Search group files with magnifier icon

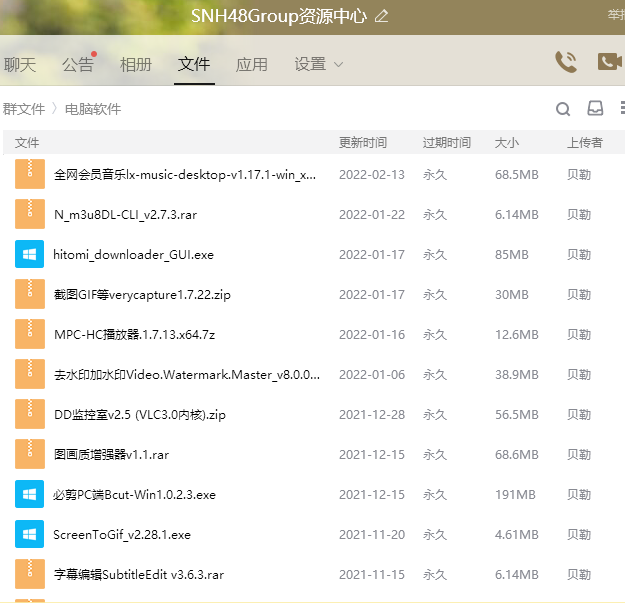click(x=563, y=109)
